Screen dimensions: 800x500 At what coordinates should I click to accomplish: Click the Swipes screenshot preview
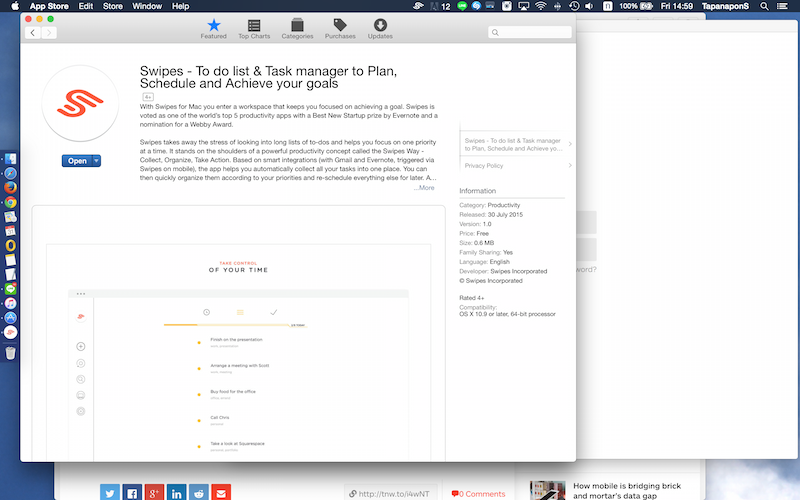click(238, 334)
